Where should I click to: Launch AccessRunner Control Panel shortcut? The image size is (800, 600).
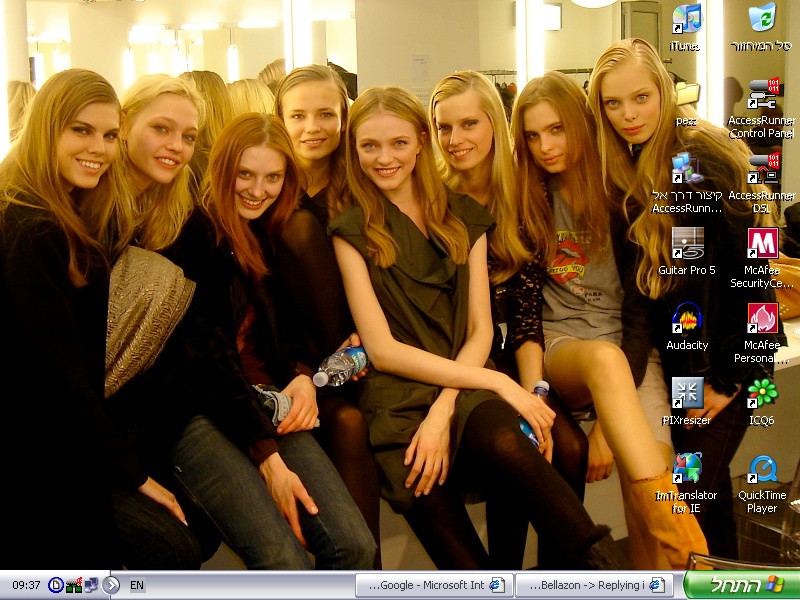pyautogui.click(x=762, y=95)
